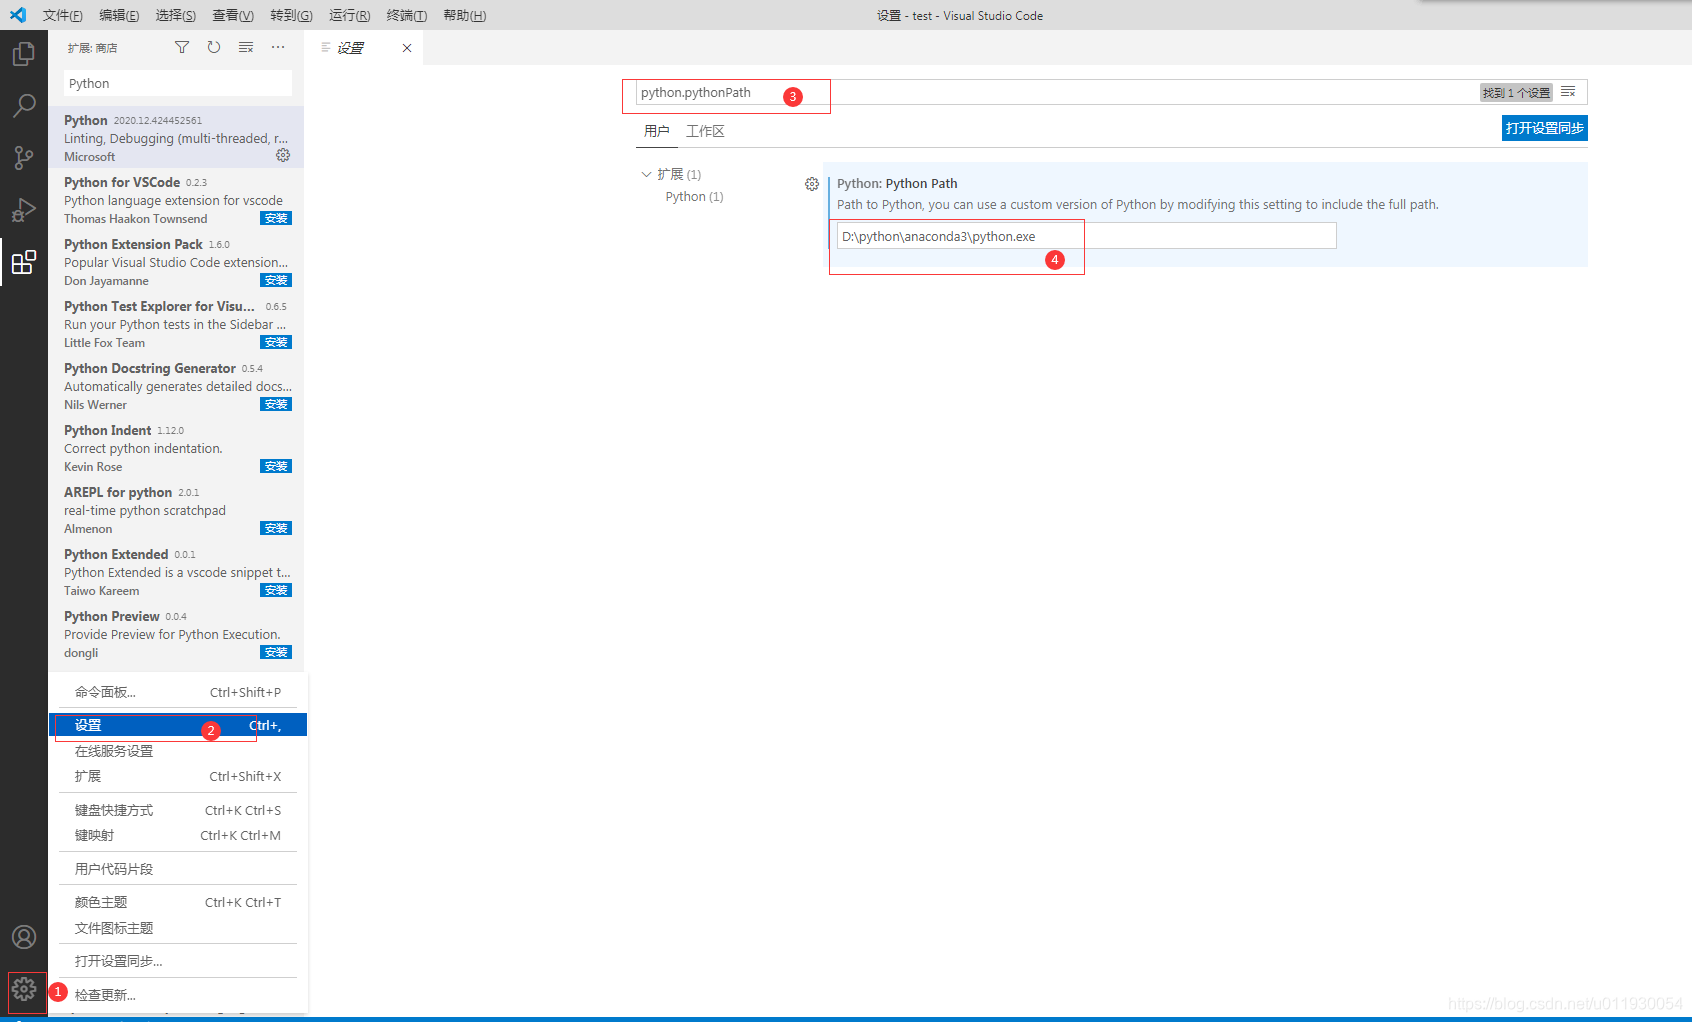Click the Manage gear icon
This screenshot has width=1692, height=1022.
[x=24, y=990]
